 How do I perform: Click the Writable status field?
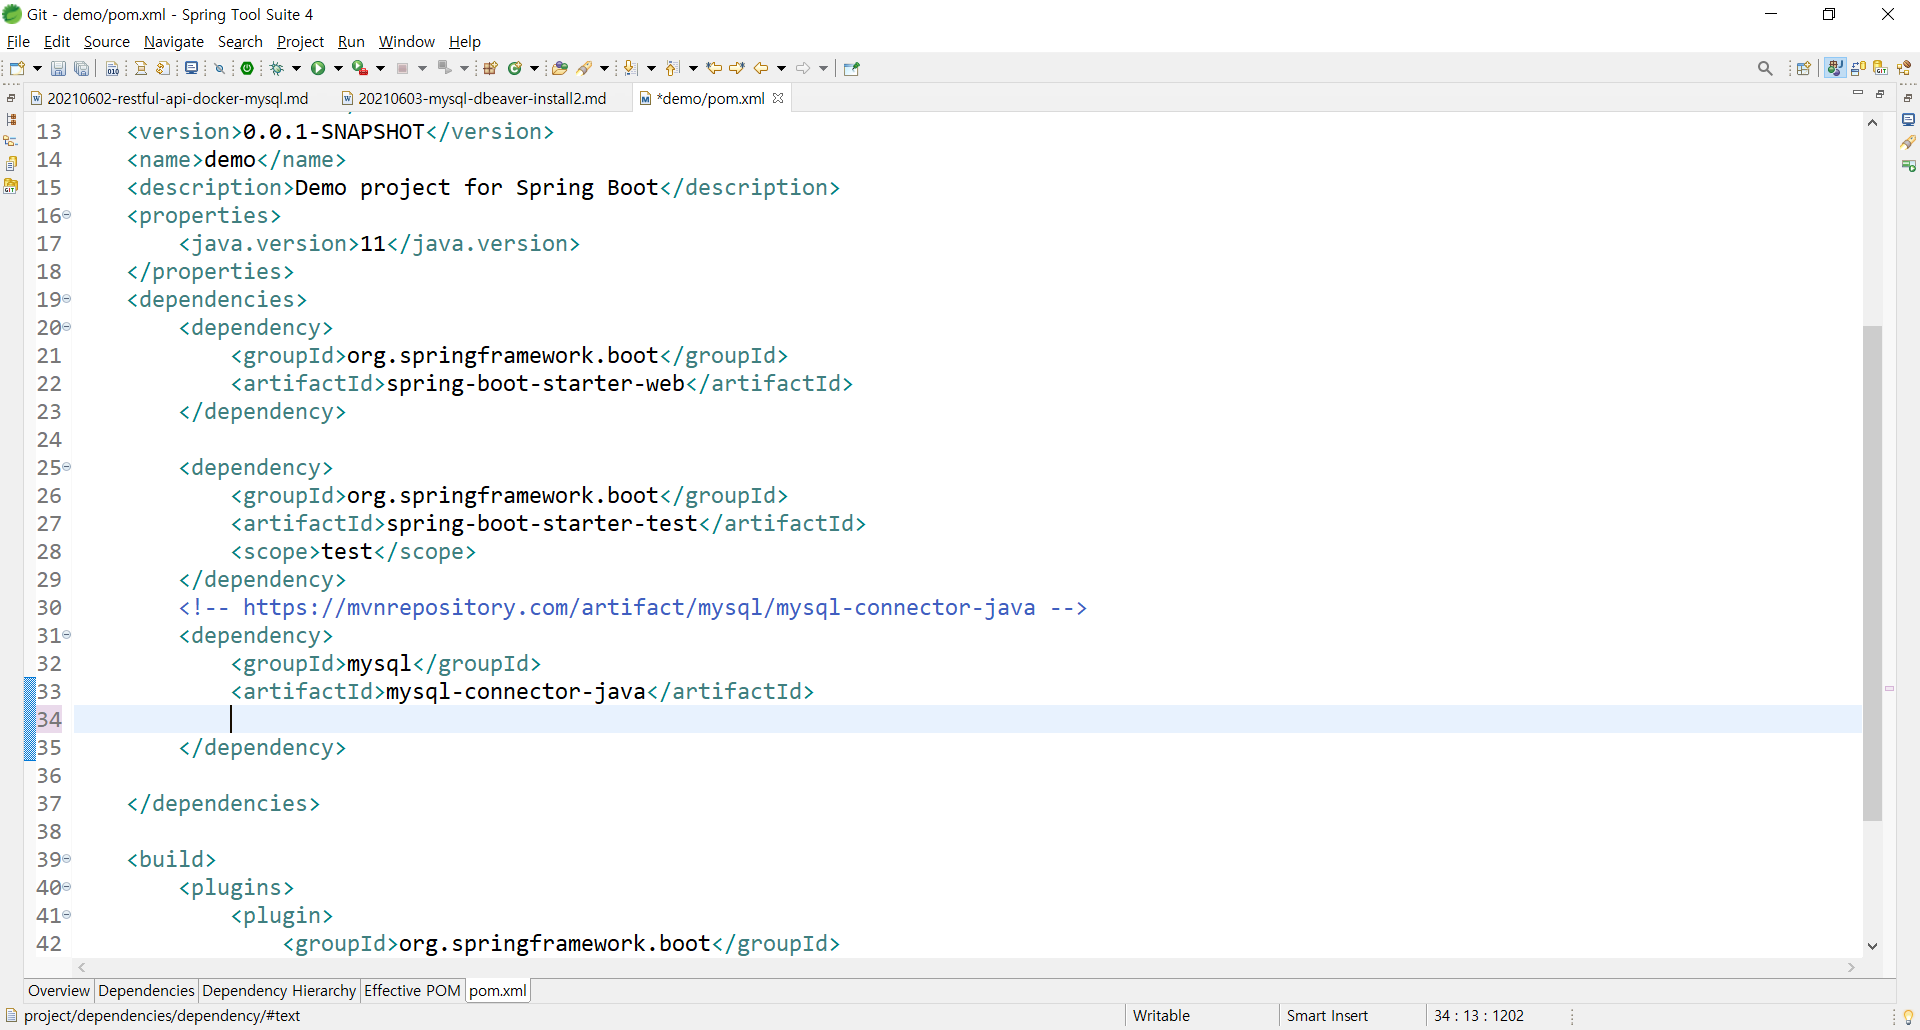pyautogui.click(x=1161, y=1016)
